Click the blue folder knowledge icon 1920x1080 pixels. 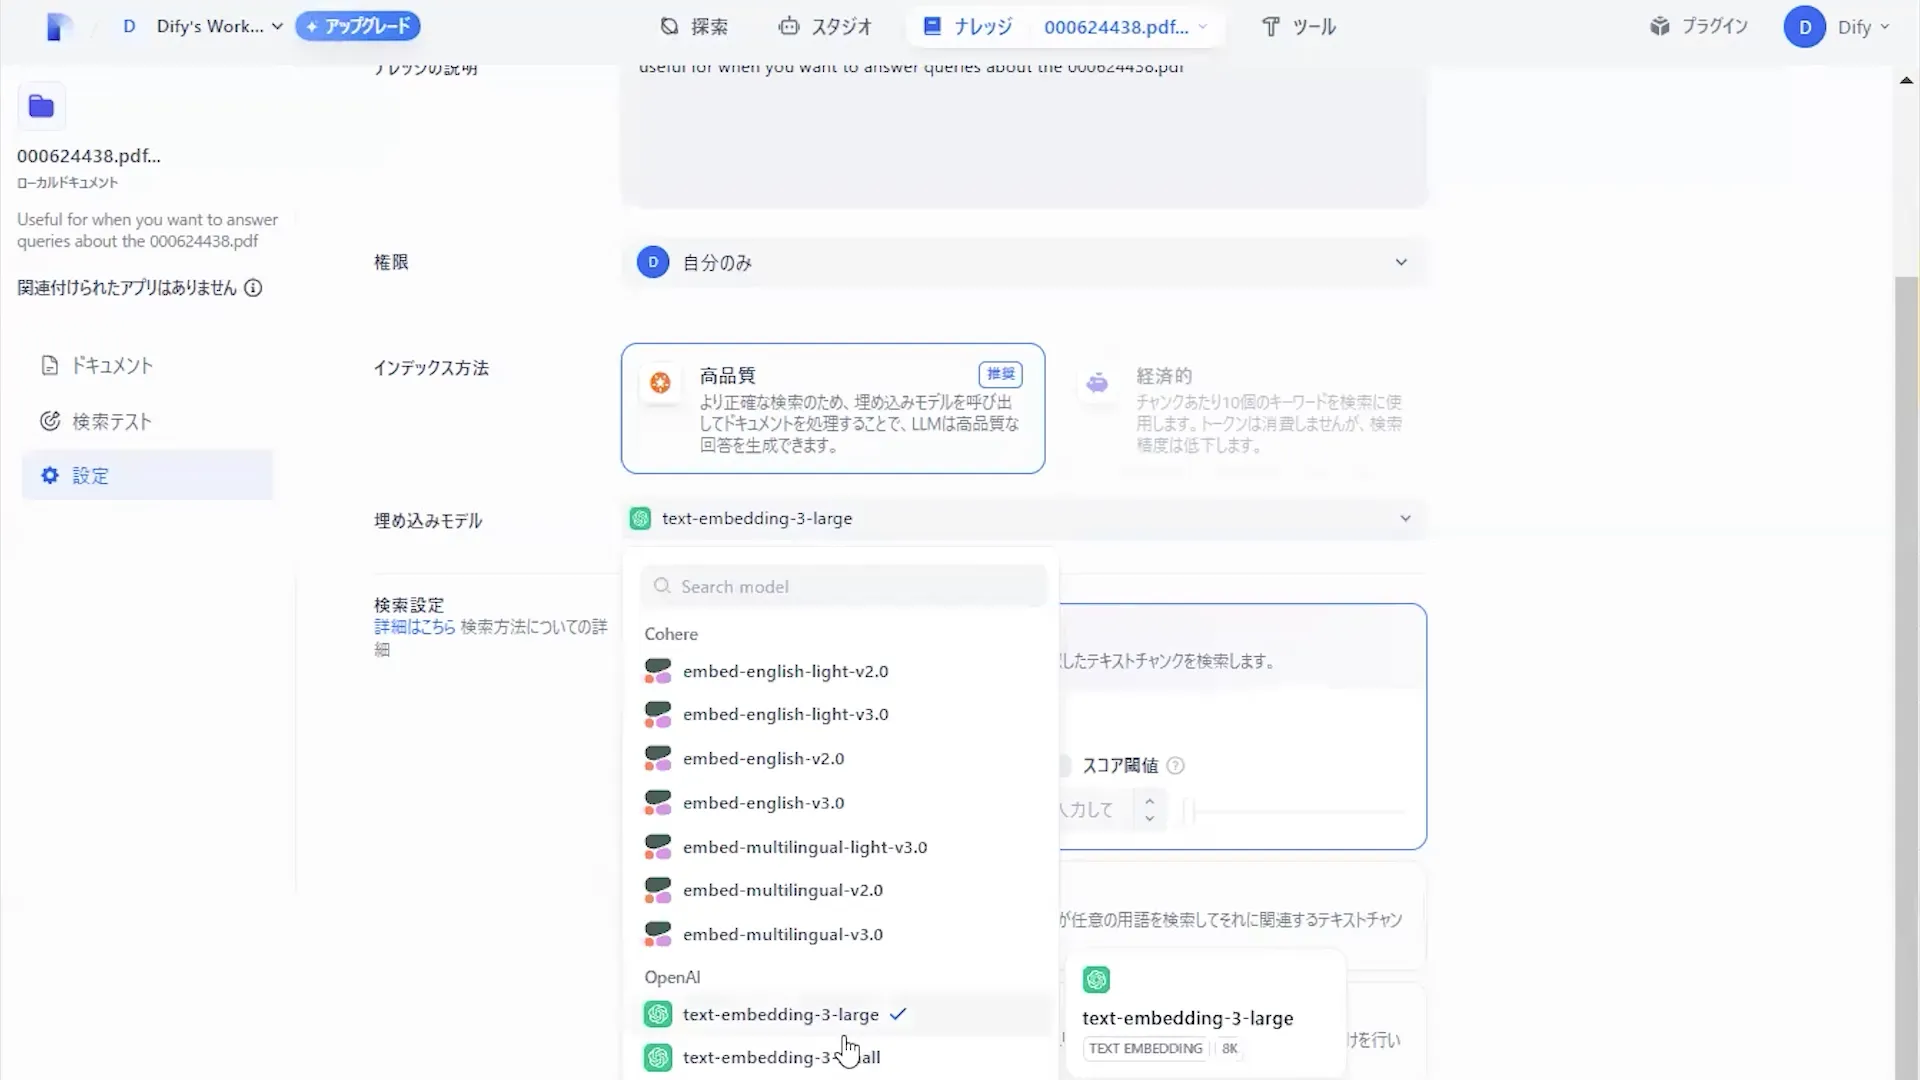pos(42,107)
